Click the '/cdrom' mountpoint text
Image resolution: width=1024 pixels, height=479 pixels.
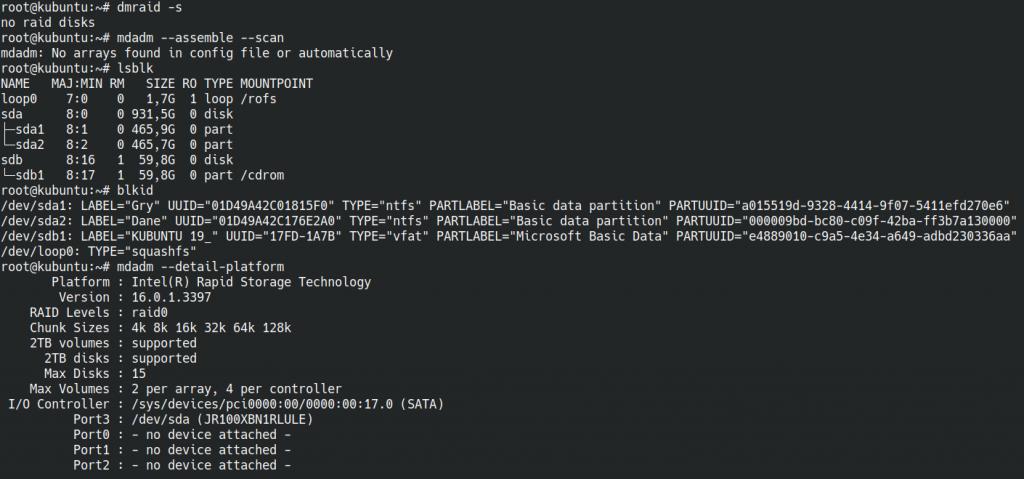pyautogui.click(x=263, y=175)
